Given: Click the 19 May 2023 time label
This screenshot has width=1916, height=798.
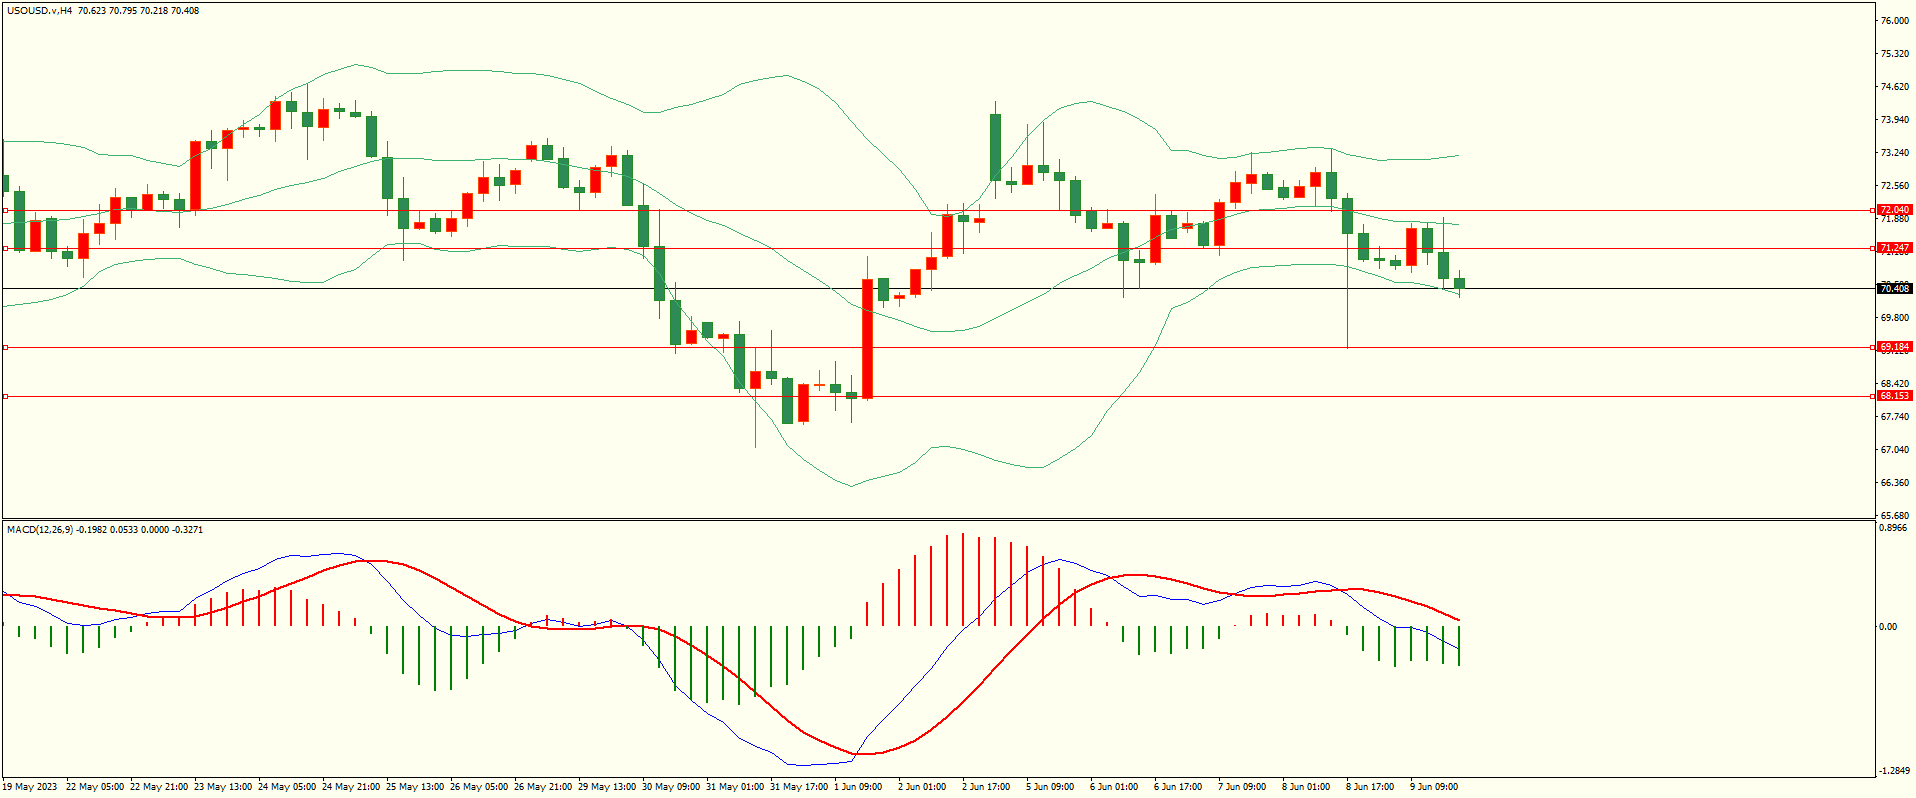Looking at the screenshot, I should [30, 787].
